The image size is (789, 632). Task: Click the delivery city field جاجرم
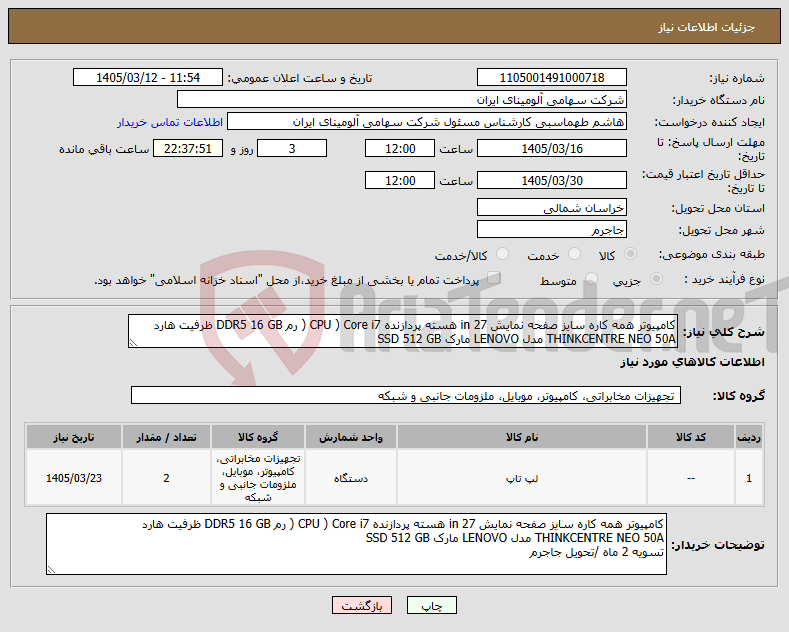552,229
